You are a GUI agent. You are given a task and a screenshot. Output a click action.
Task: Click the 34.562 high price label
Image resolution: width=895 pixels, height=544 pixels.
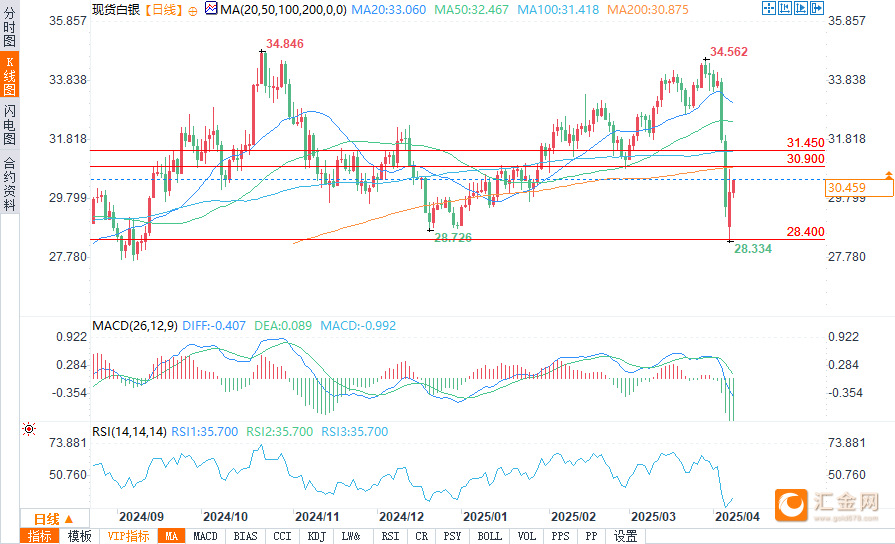point(729,52)
